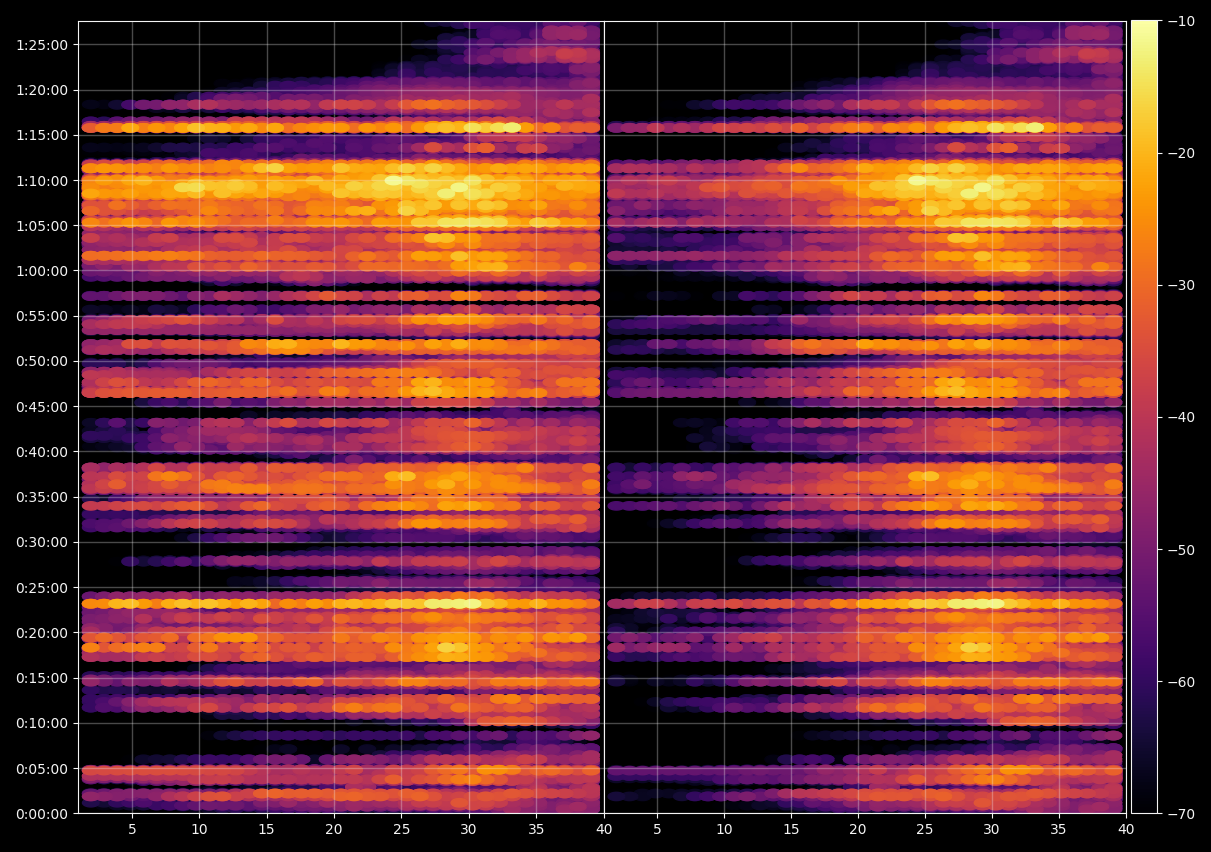Image resolution: width=1211 pixels, height=852 pixels.
Task: Click x-axis tick 25 of left heatmap
Action: [401, 830]
